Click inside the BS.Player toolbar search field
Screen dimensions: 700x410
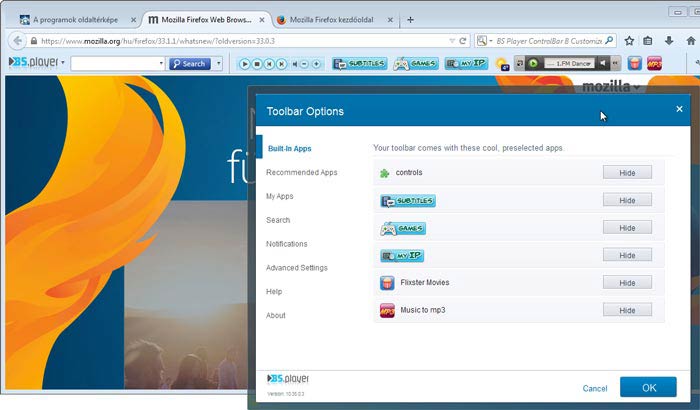tap(115, 63)
